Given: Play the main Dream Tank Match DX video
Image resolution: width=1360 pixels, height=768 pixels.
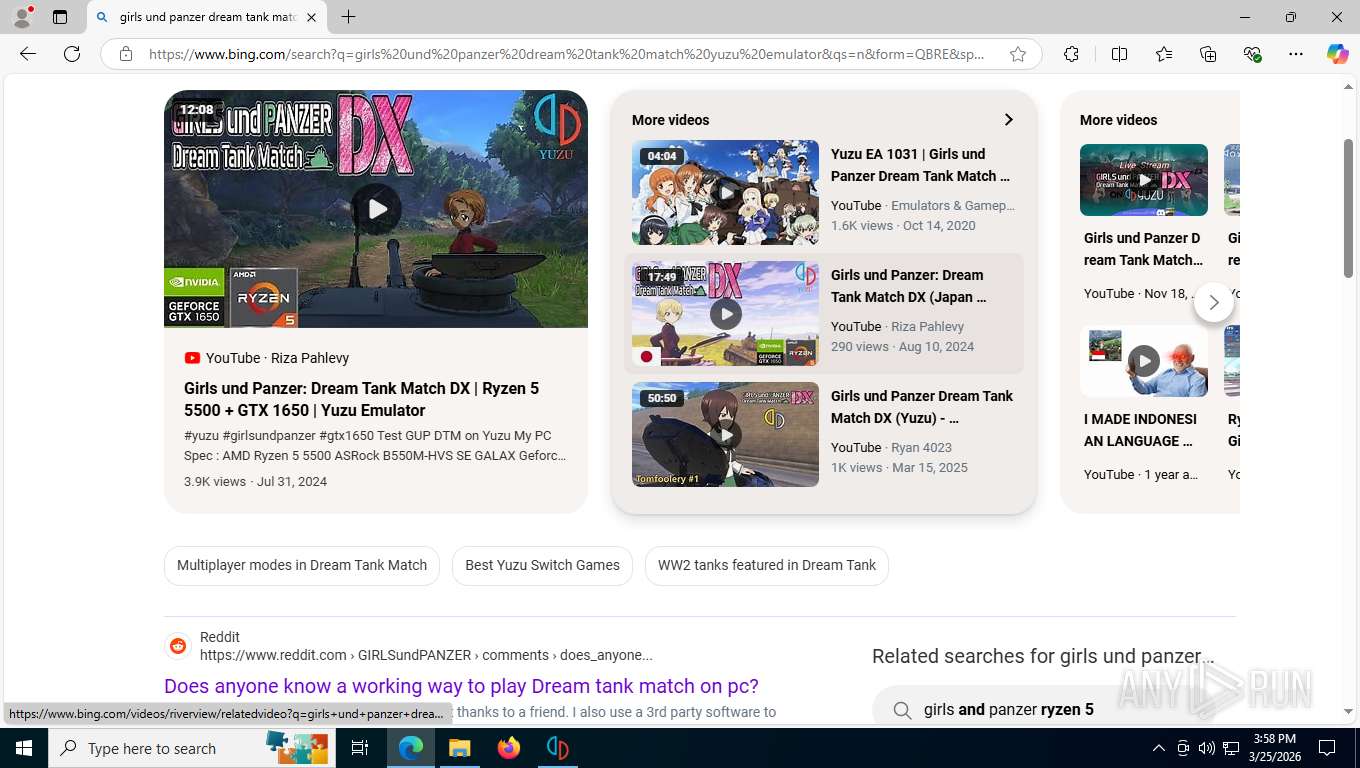Looking at the screenshot, I should tap(376, 209).
